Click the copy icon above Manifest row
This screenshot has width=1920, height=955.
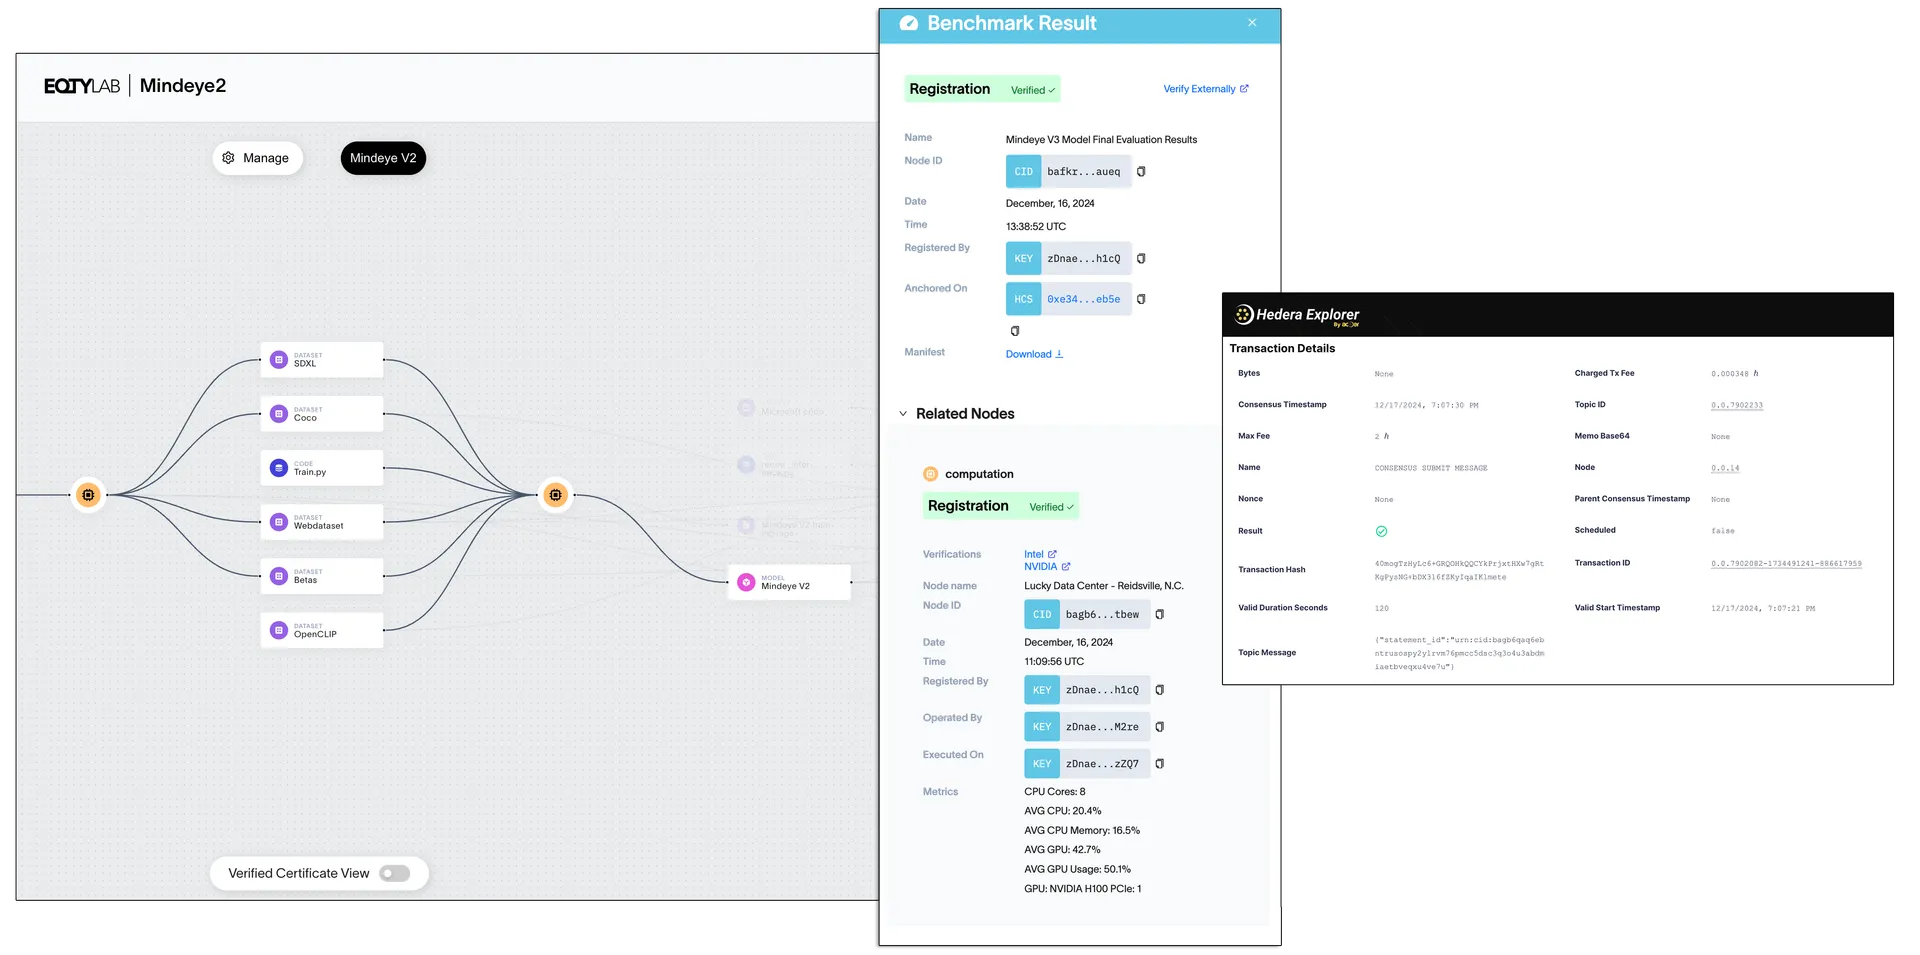1015,331
